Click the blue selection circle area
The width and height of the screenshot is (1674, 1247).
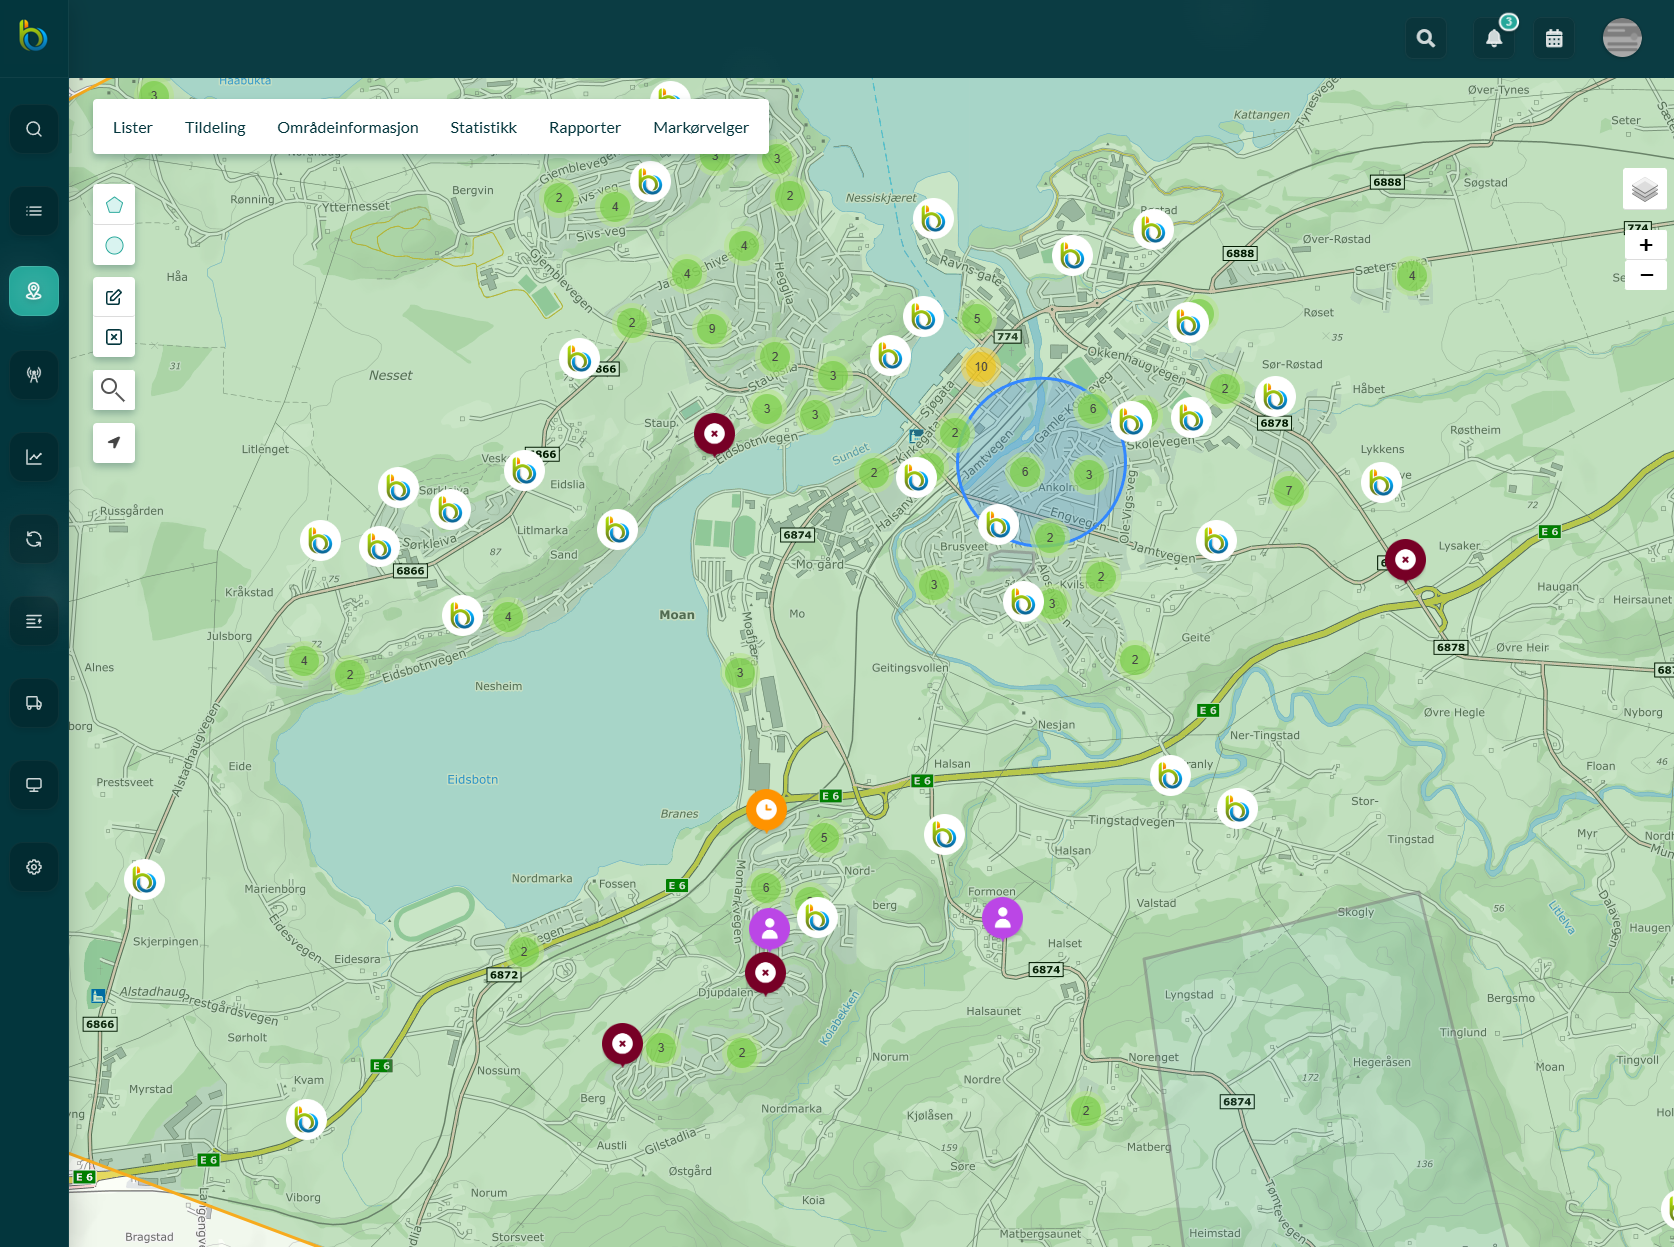(1041, 462)
